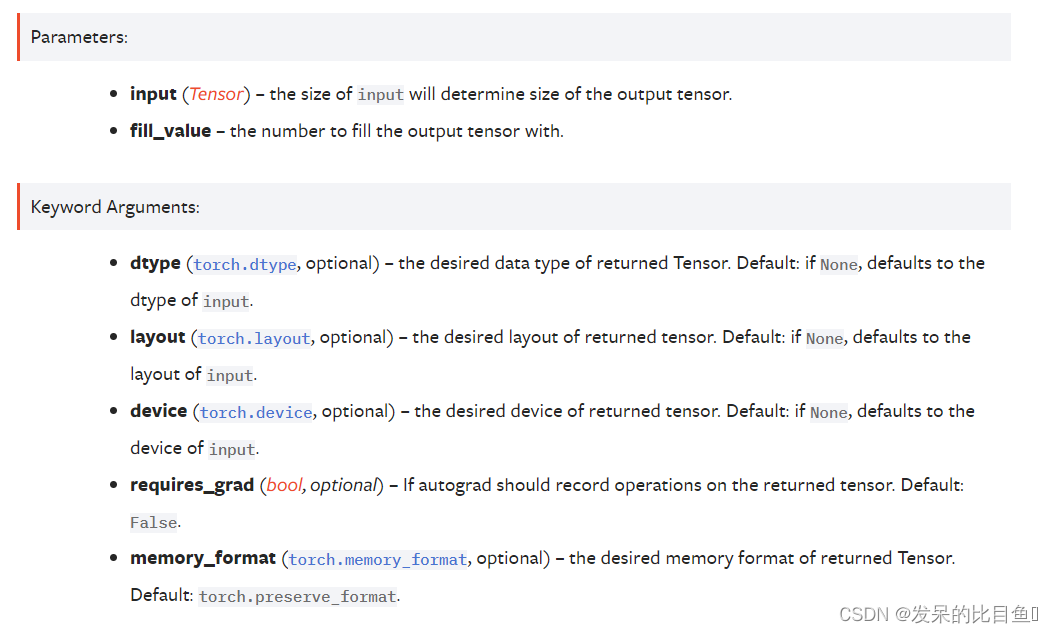Open the torch.layout documentation link
Screen dimensions: 1053x633
click(254, 338)
